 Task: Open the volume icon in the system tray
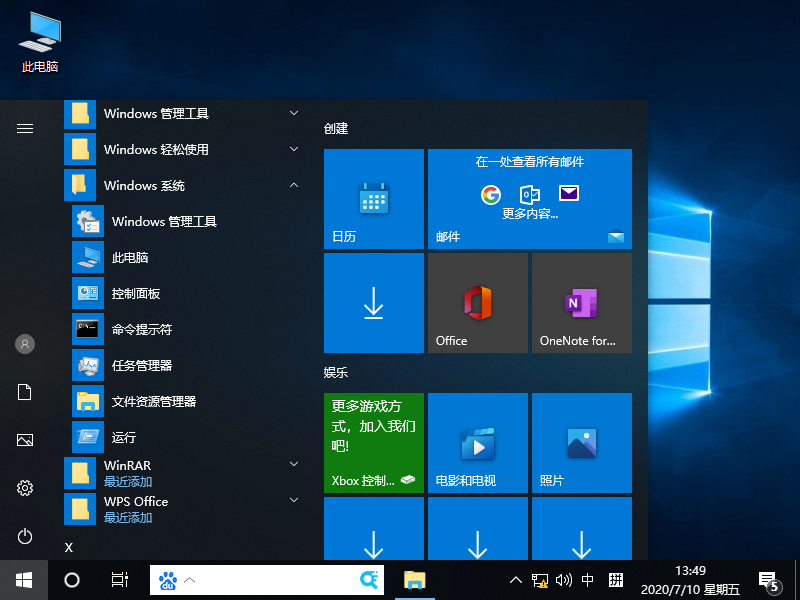[x=561, y=579]
